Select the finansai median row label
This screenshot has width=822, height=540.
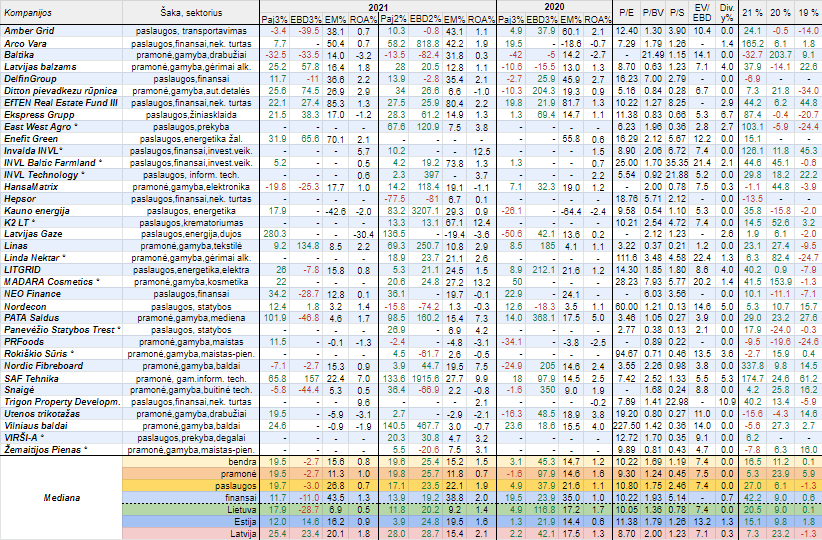coord(191,498)
